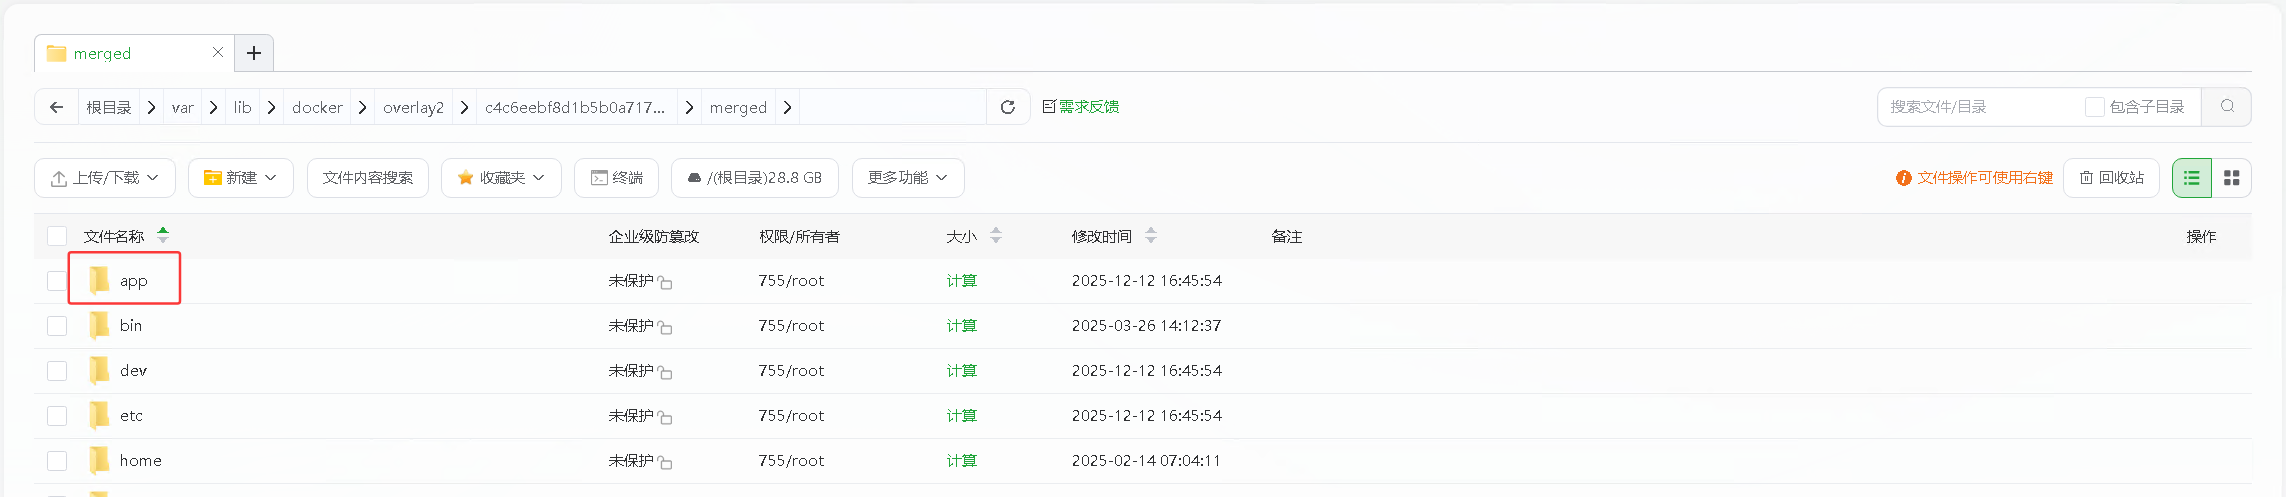The width and height of the screenshot is (2286, 497).
Task: Click lock icon for the bin folder
Action: (x=665, y=327)
